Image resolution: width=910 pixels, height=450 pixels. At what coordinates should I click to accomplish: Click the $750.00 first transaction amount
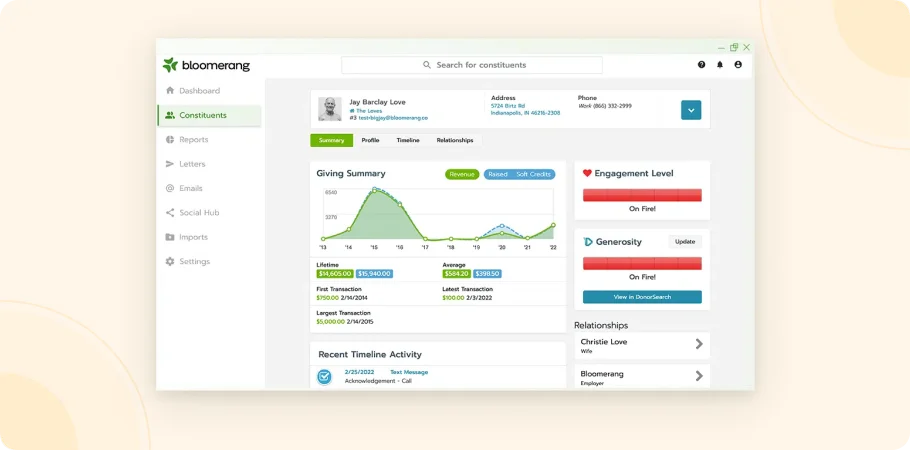click(327, 297)
